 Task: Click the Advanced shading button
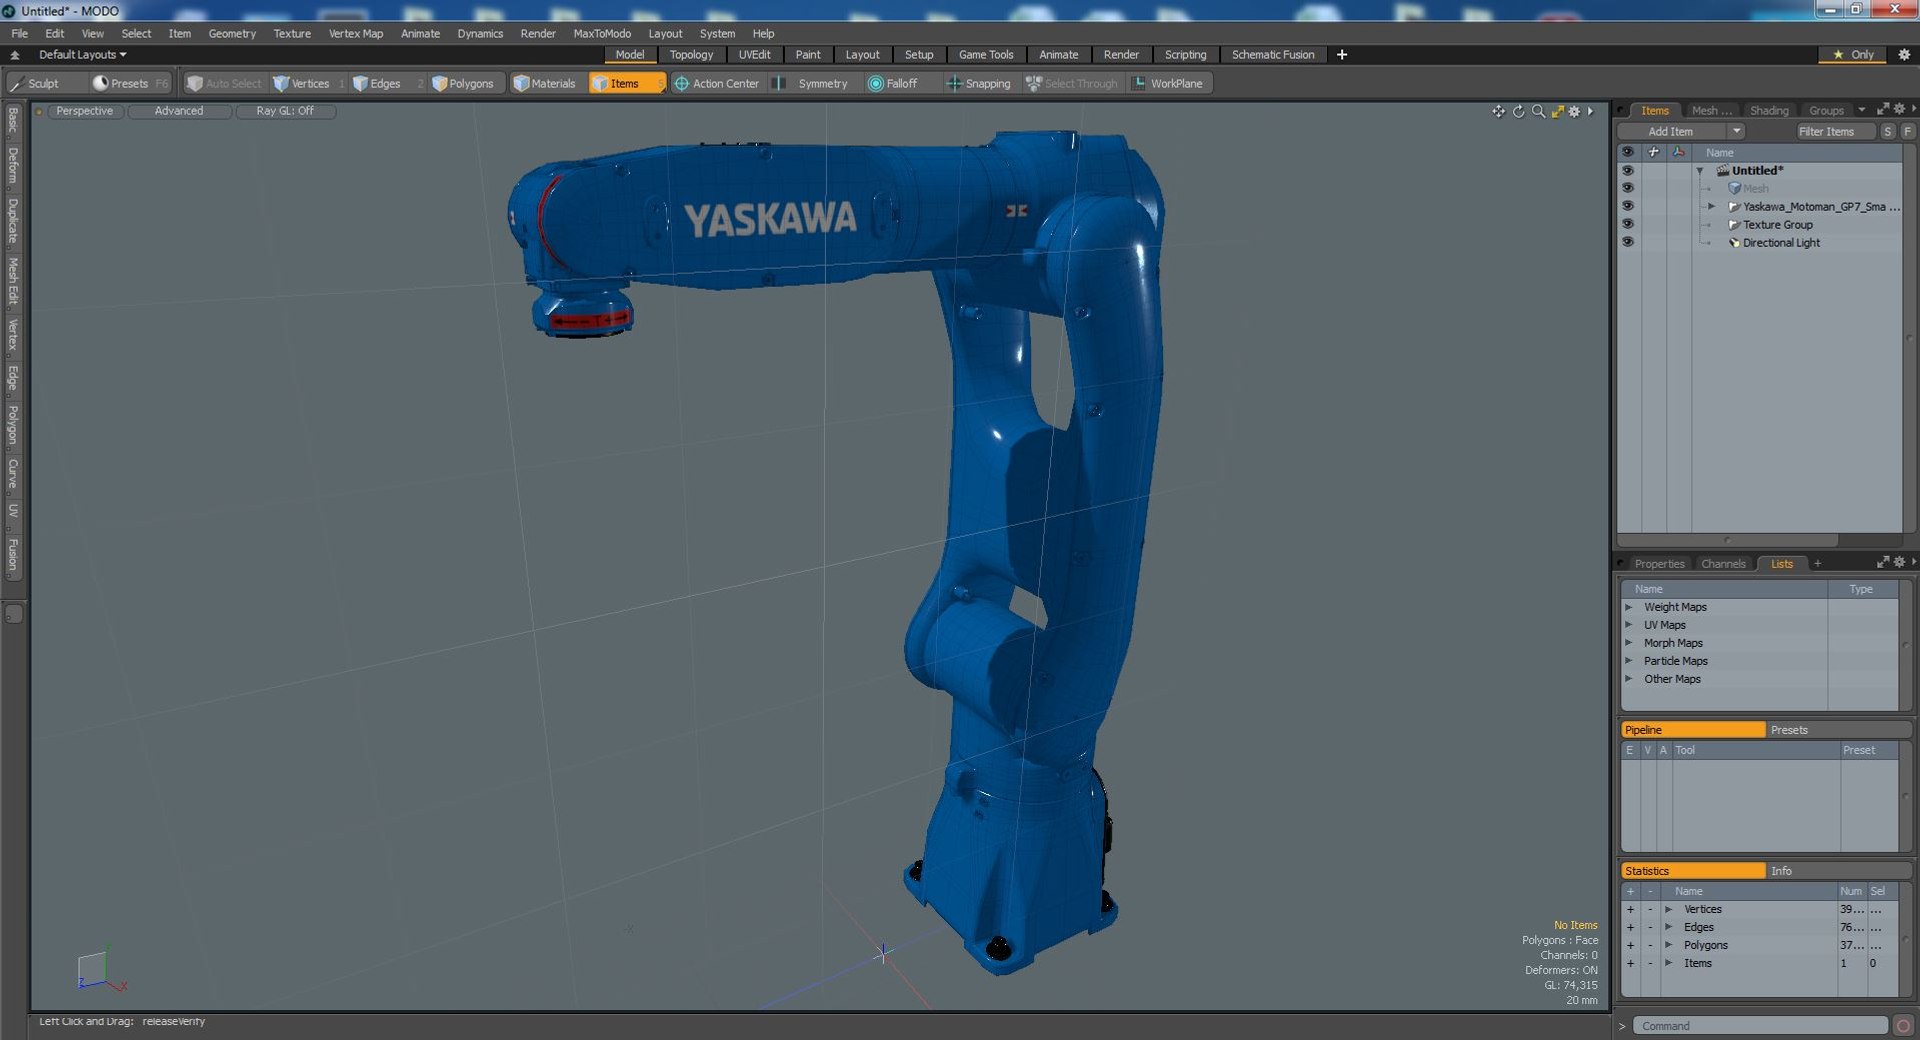(x=179, y=111)
